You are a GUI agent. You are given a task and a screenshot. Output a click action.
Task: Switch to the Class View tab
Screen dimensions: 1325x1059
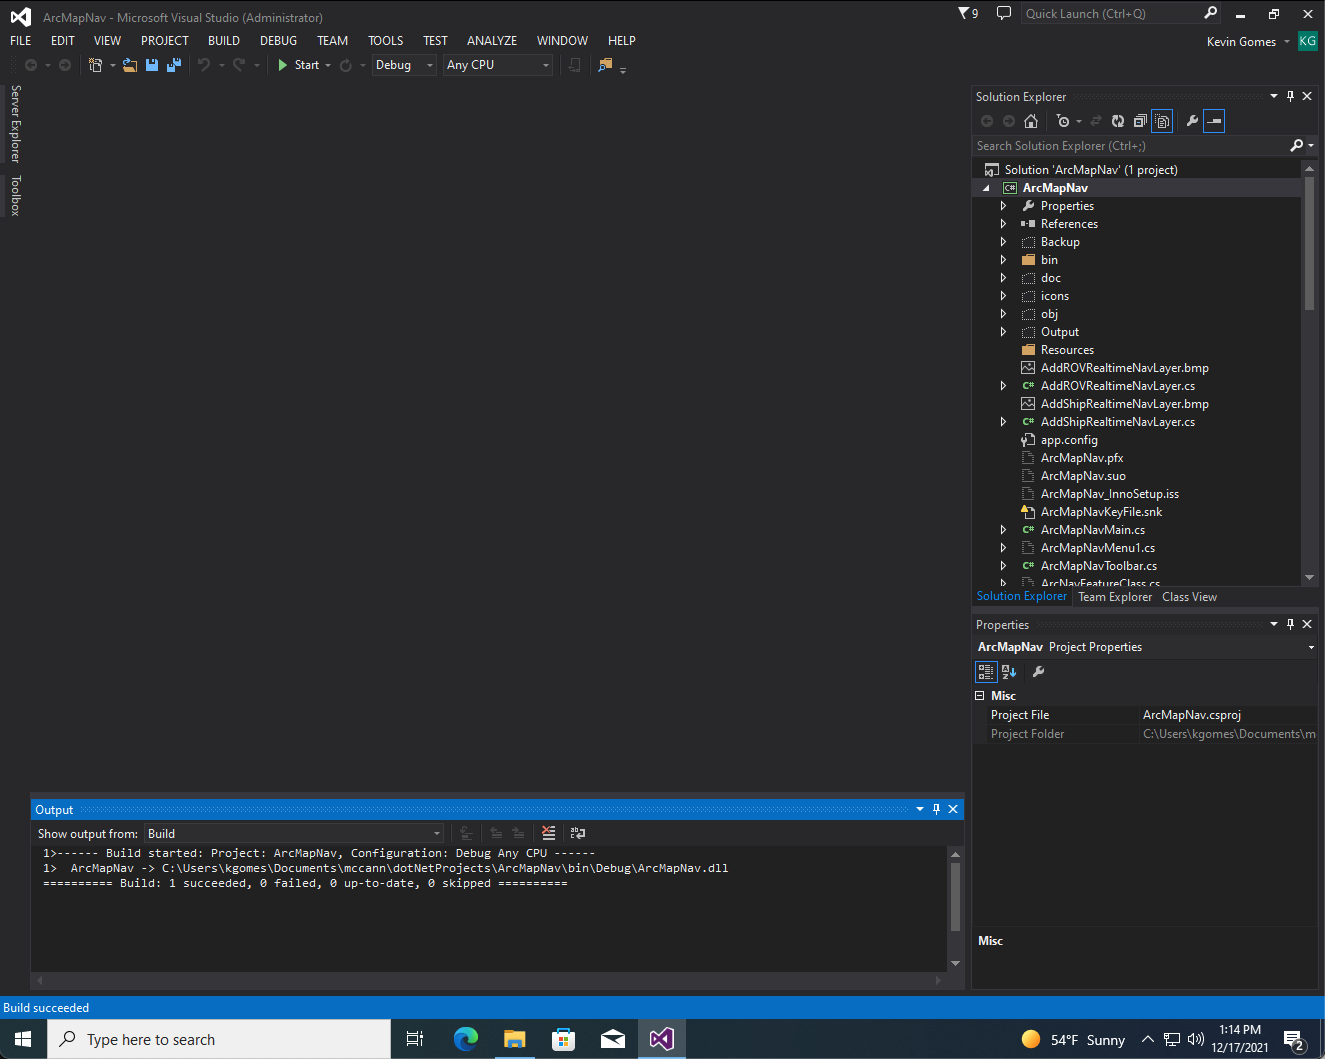(1189, 597)
